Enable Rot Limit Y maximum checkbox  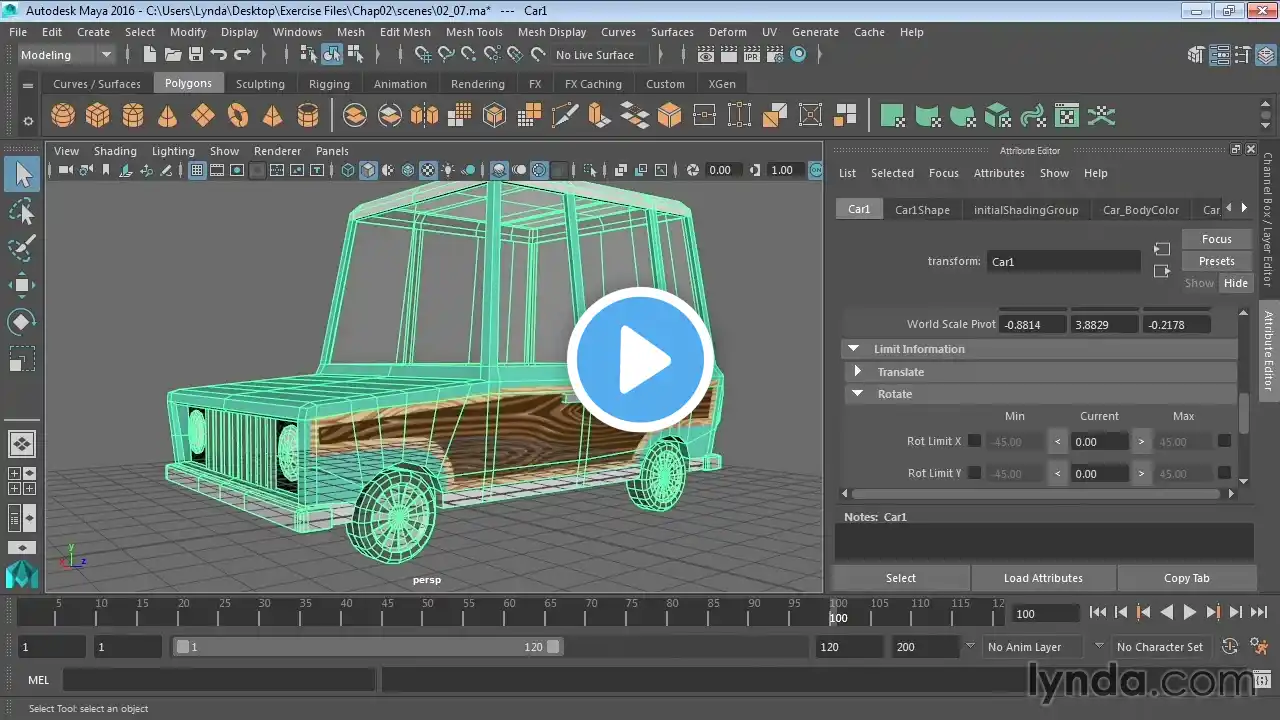(x=1224, y=473)
